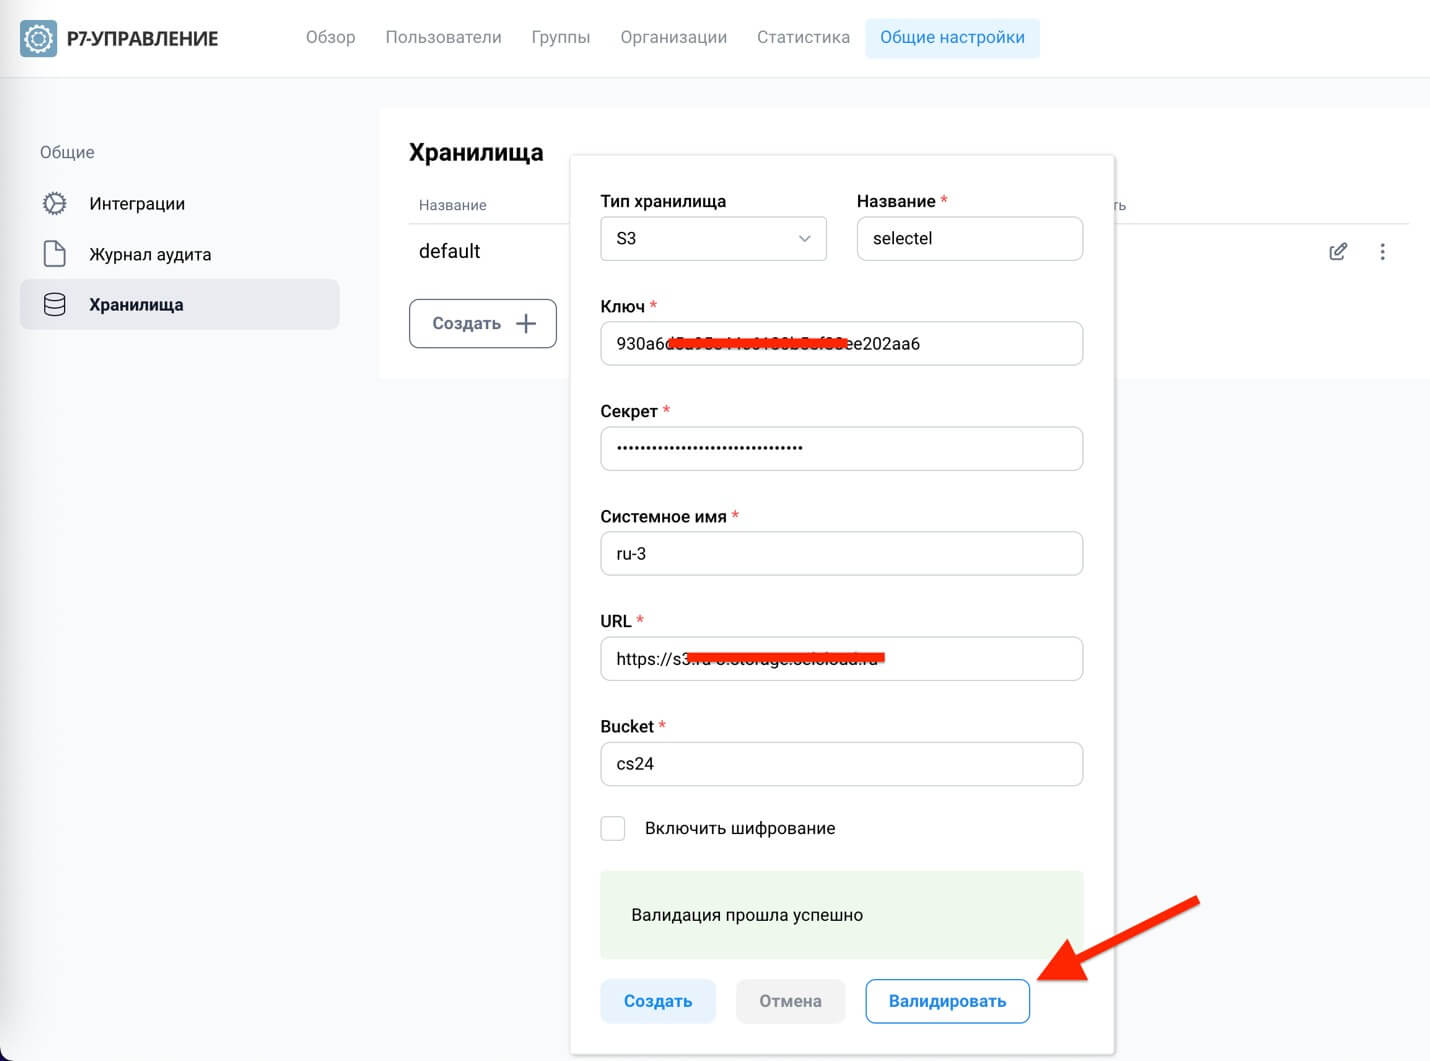Focus the Секрет password field
The width and height of the screenshot is (1430, 1061).
pos(841,448)
